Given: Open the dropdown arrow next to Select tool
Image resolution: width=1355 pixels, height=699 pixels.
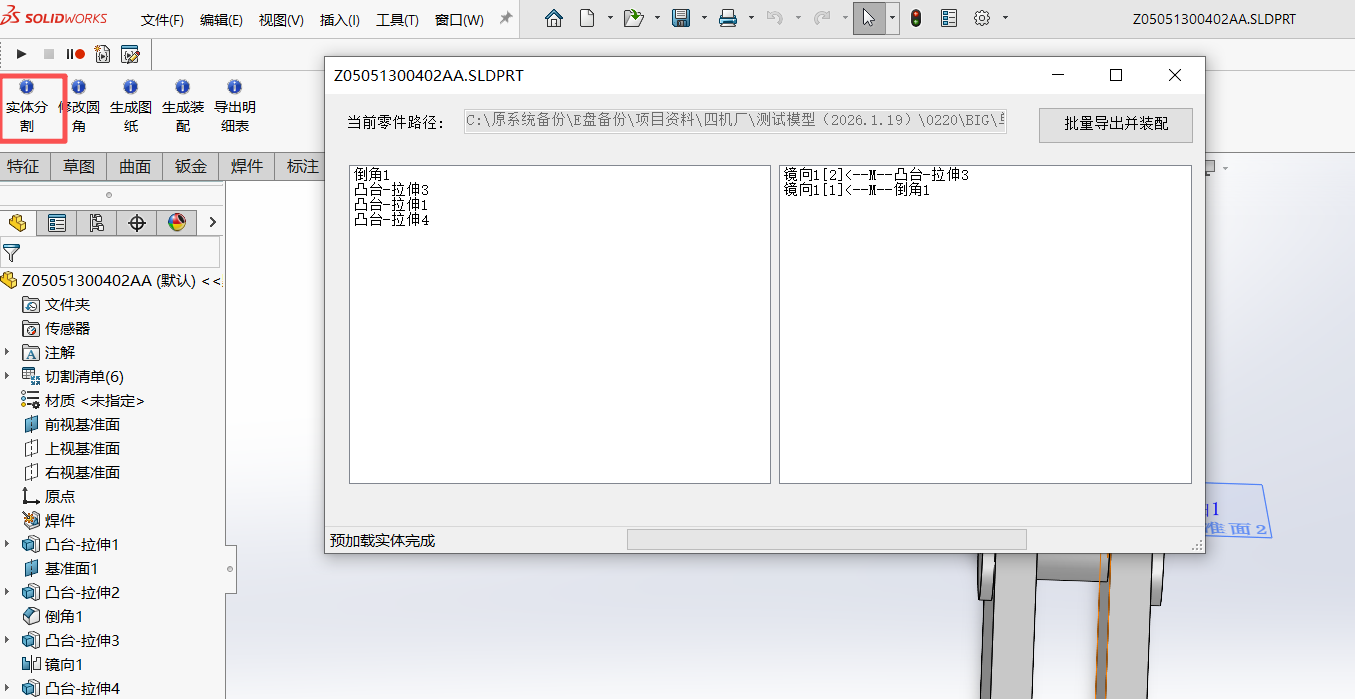Looking at the screenshot, I should 893,18.
